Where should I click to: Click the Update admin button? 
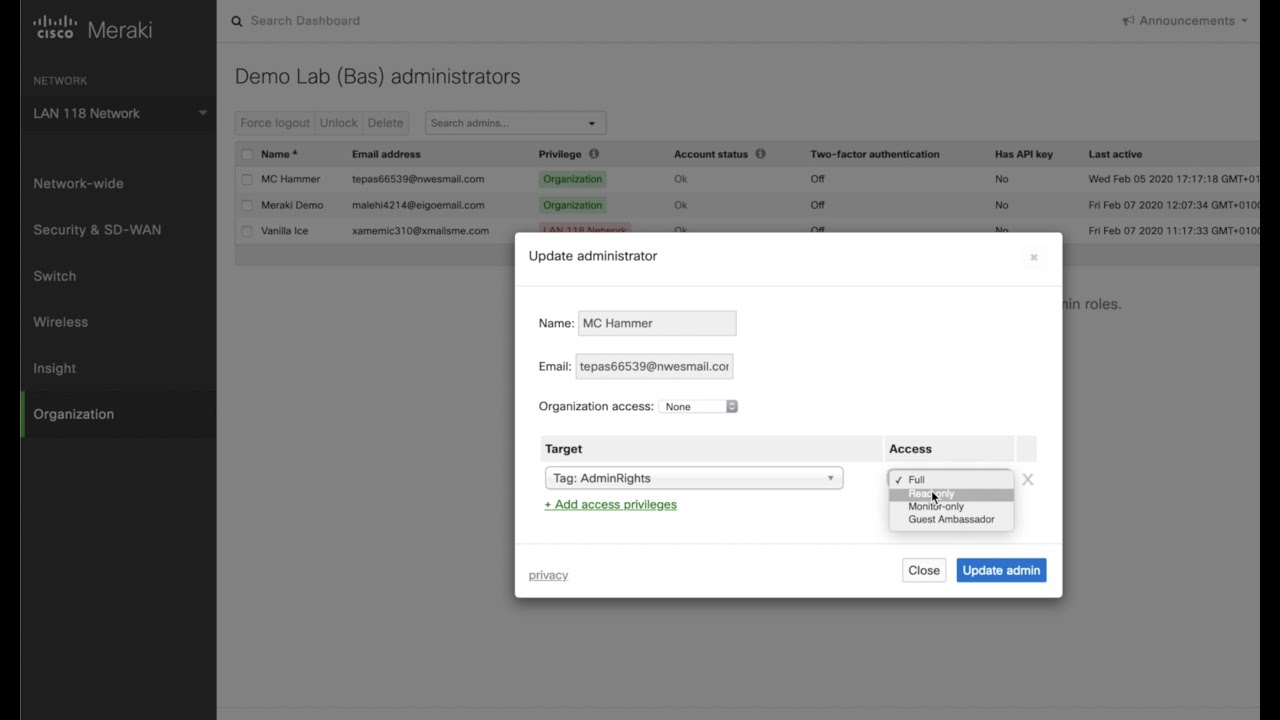point(1001,570)
